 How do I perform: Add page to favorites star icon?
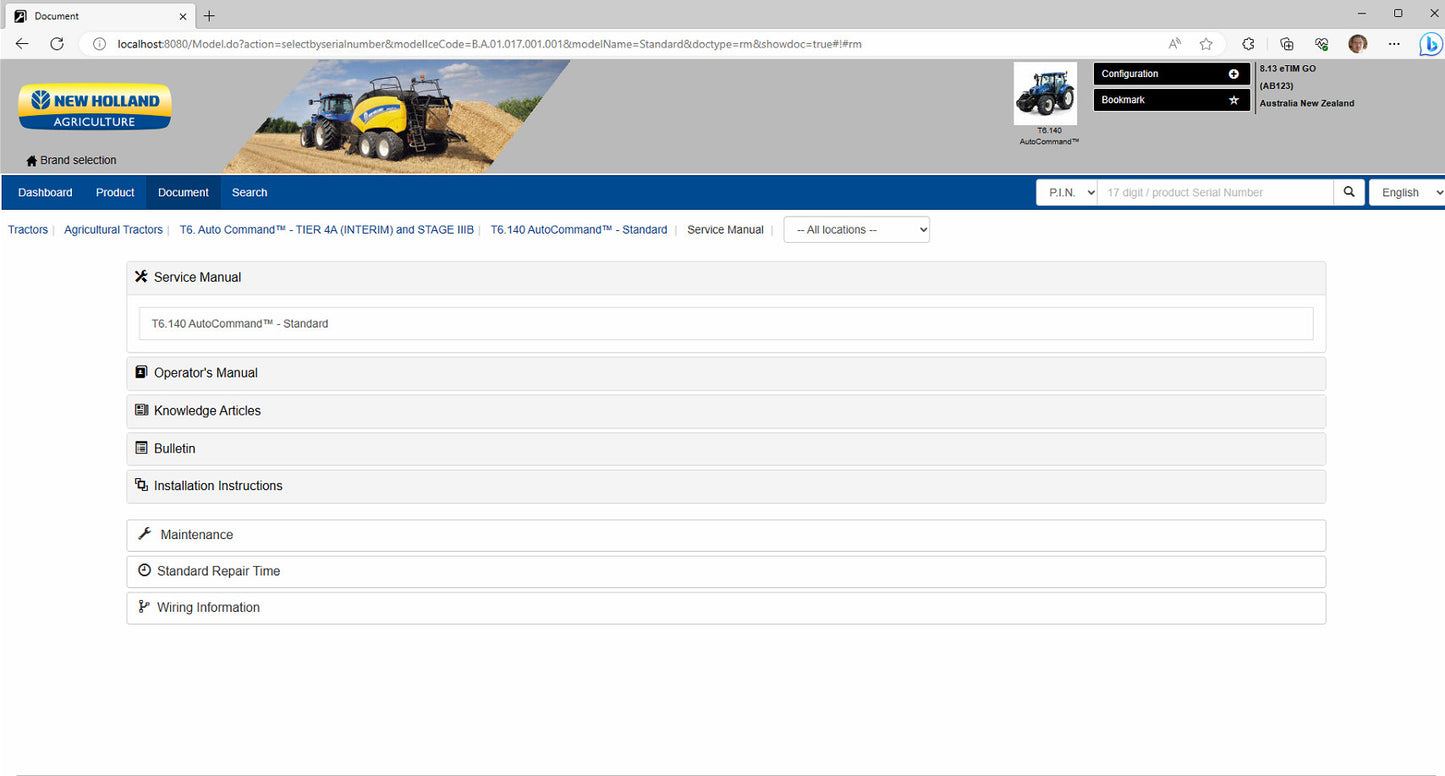click(x=1206, y=44)
